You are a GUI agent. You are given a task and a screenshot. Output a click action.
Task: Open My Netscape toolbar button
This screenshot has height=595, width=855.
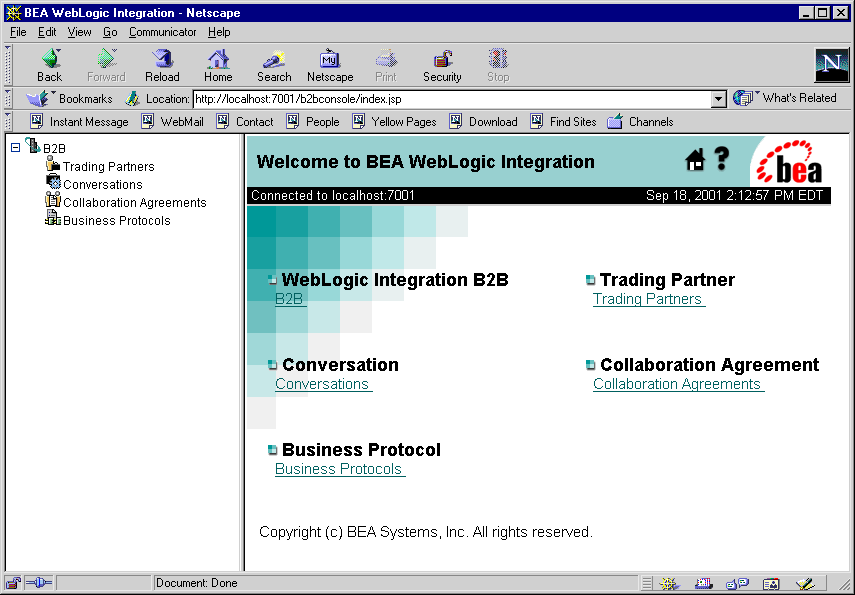330,65
